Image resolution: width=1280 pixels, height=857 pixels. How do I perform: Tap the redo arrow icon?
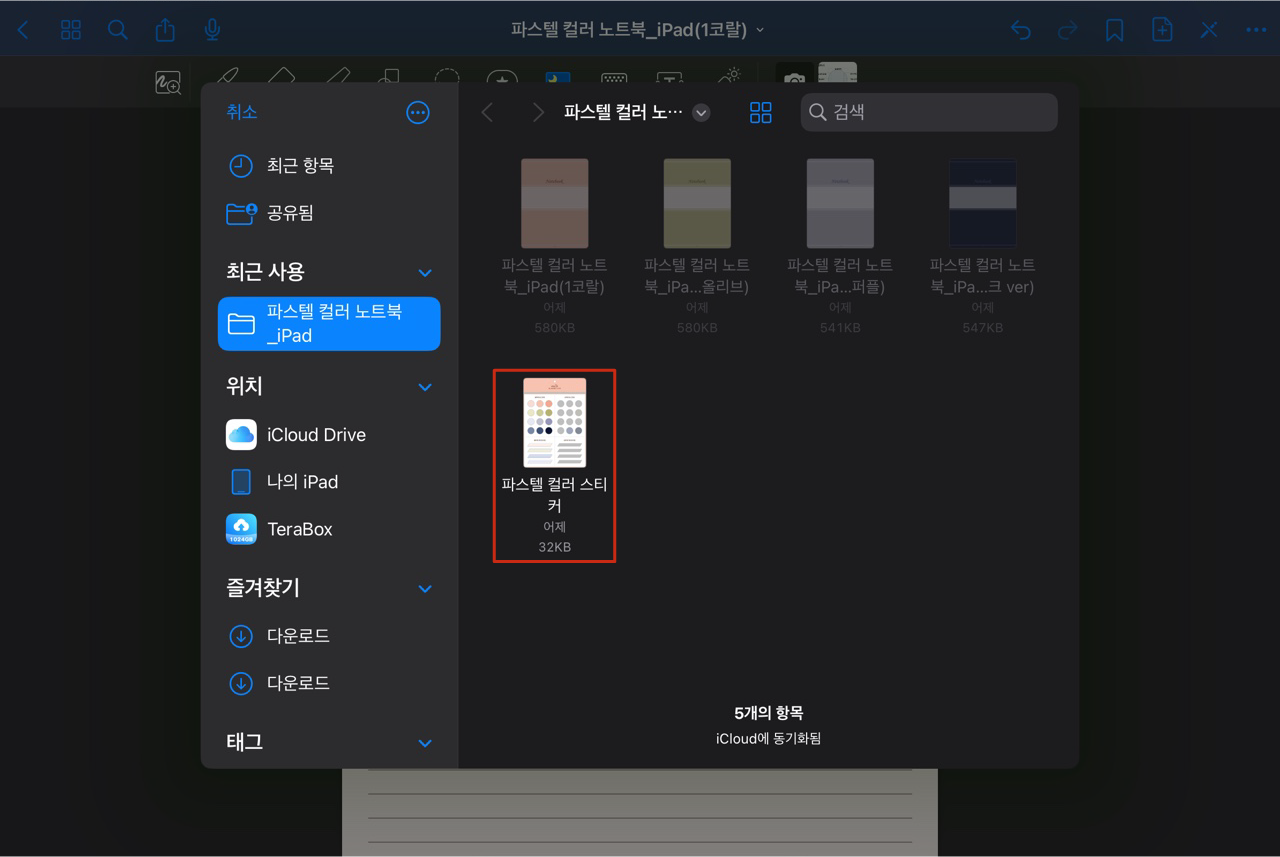[x=1067, y=30]
